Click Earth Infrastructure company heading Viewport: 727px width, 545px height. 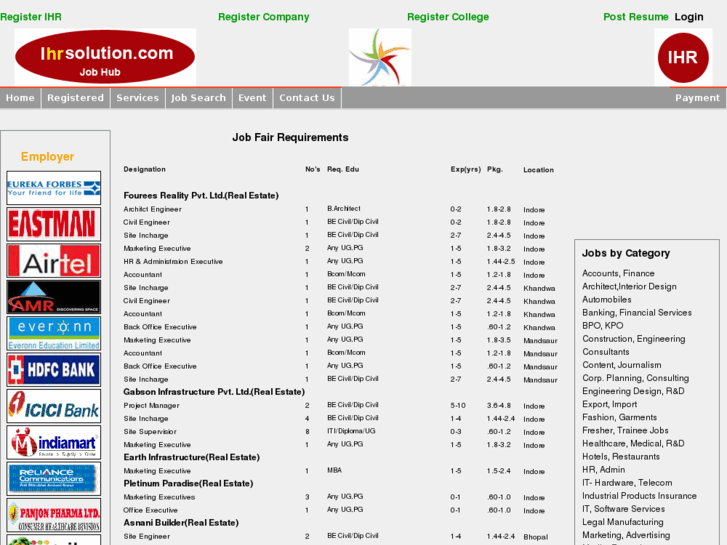click(x=191, y=457)
